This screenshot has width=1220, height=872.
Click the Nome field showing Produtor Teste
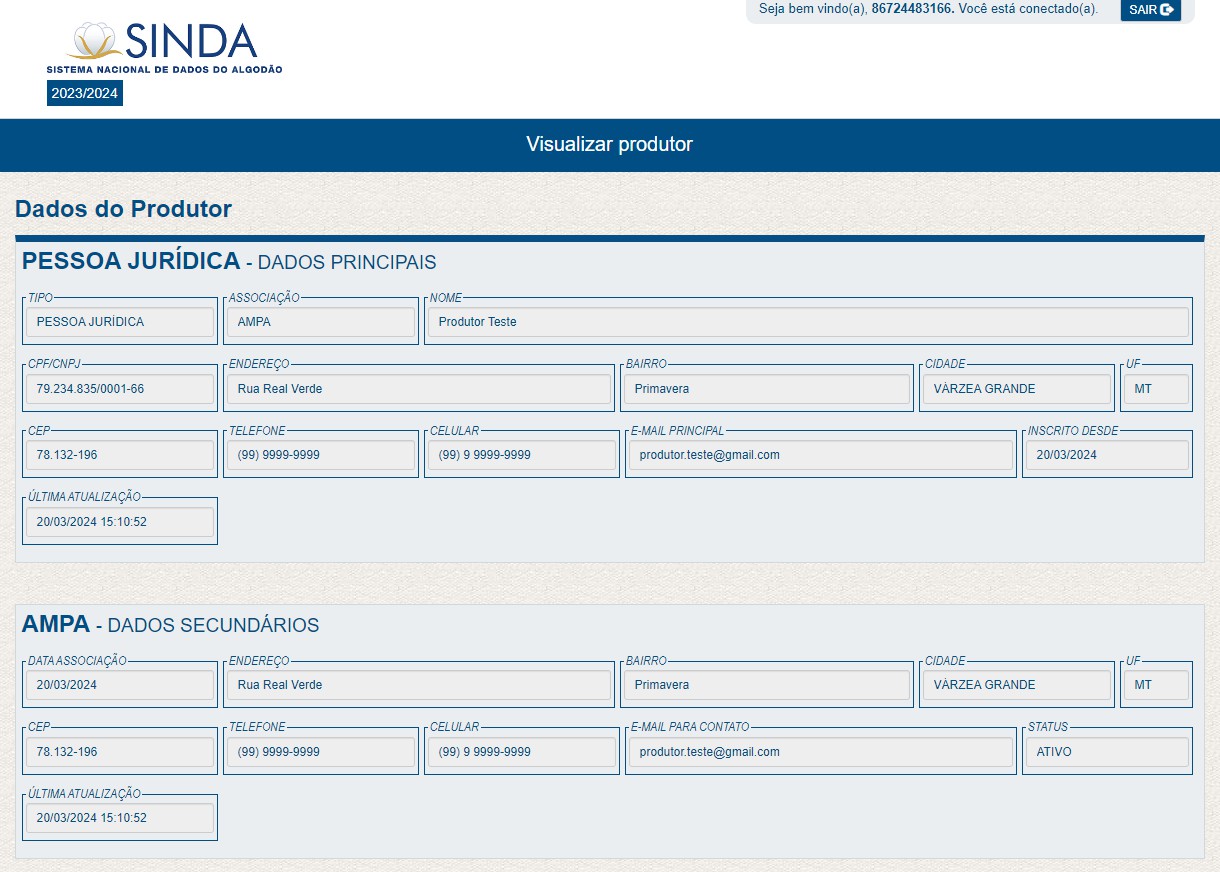pos(807,322)
